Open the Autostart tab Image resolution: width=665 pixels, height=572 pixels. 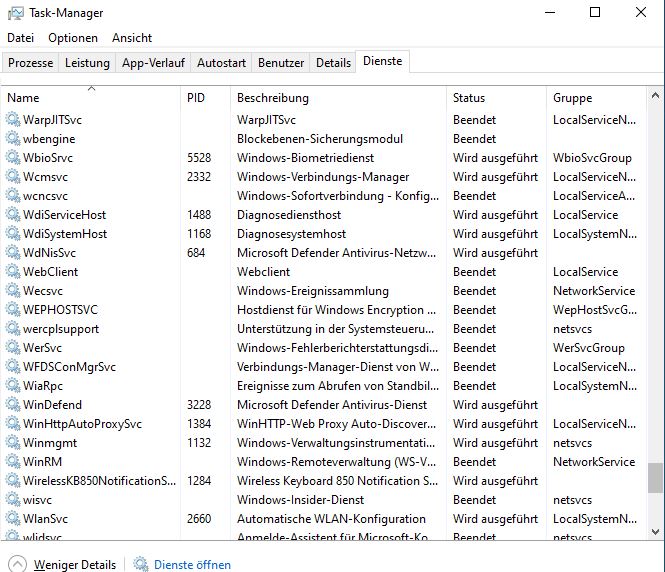[221, 63]
